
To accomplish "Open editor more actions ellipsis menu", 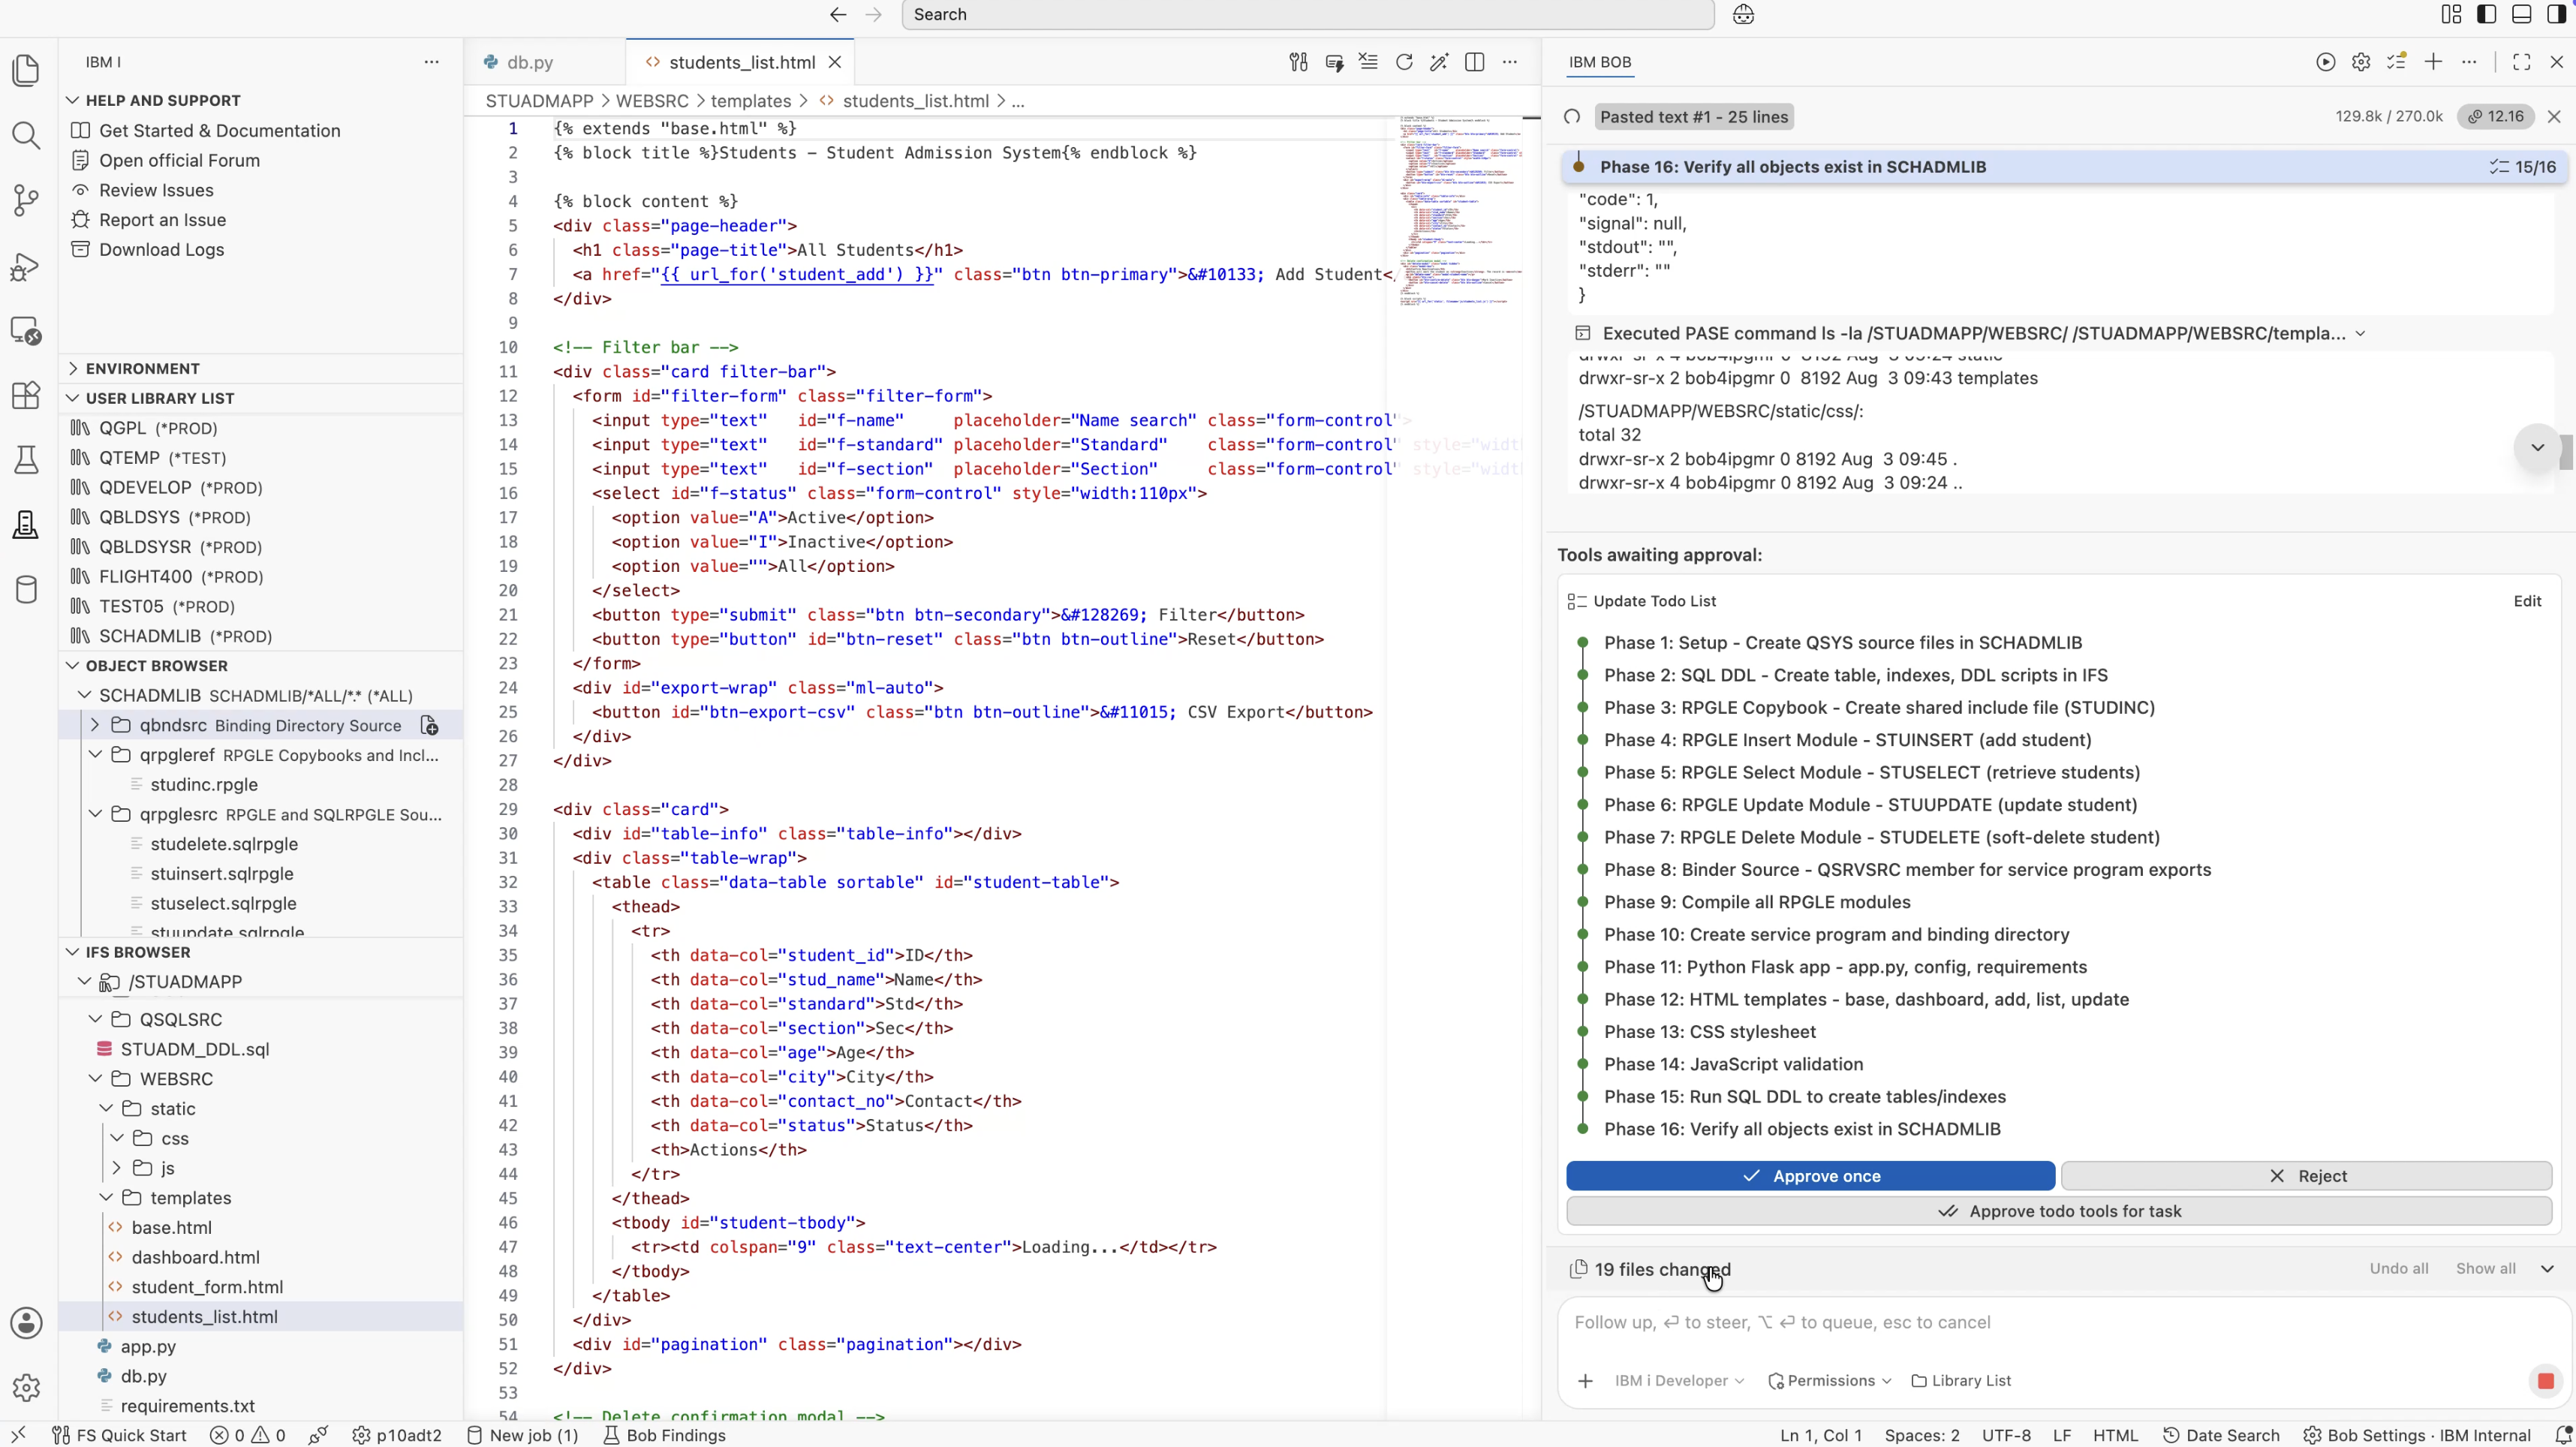I will click(x=1510, y=62).
